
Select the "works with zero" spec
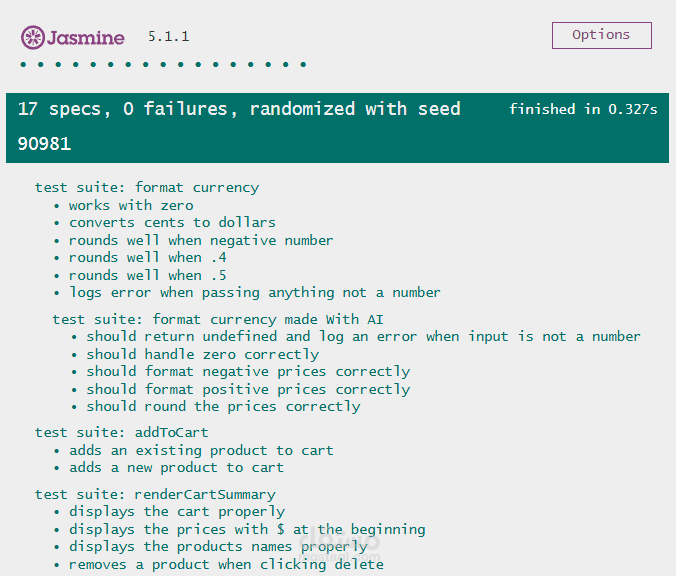point(131,205)
